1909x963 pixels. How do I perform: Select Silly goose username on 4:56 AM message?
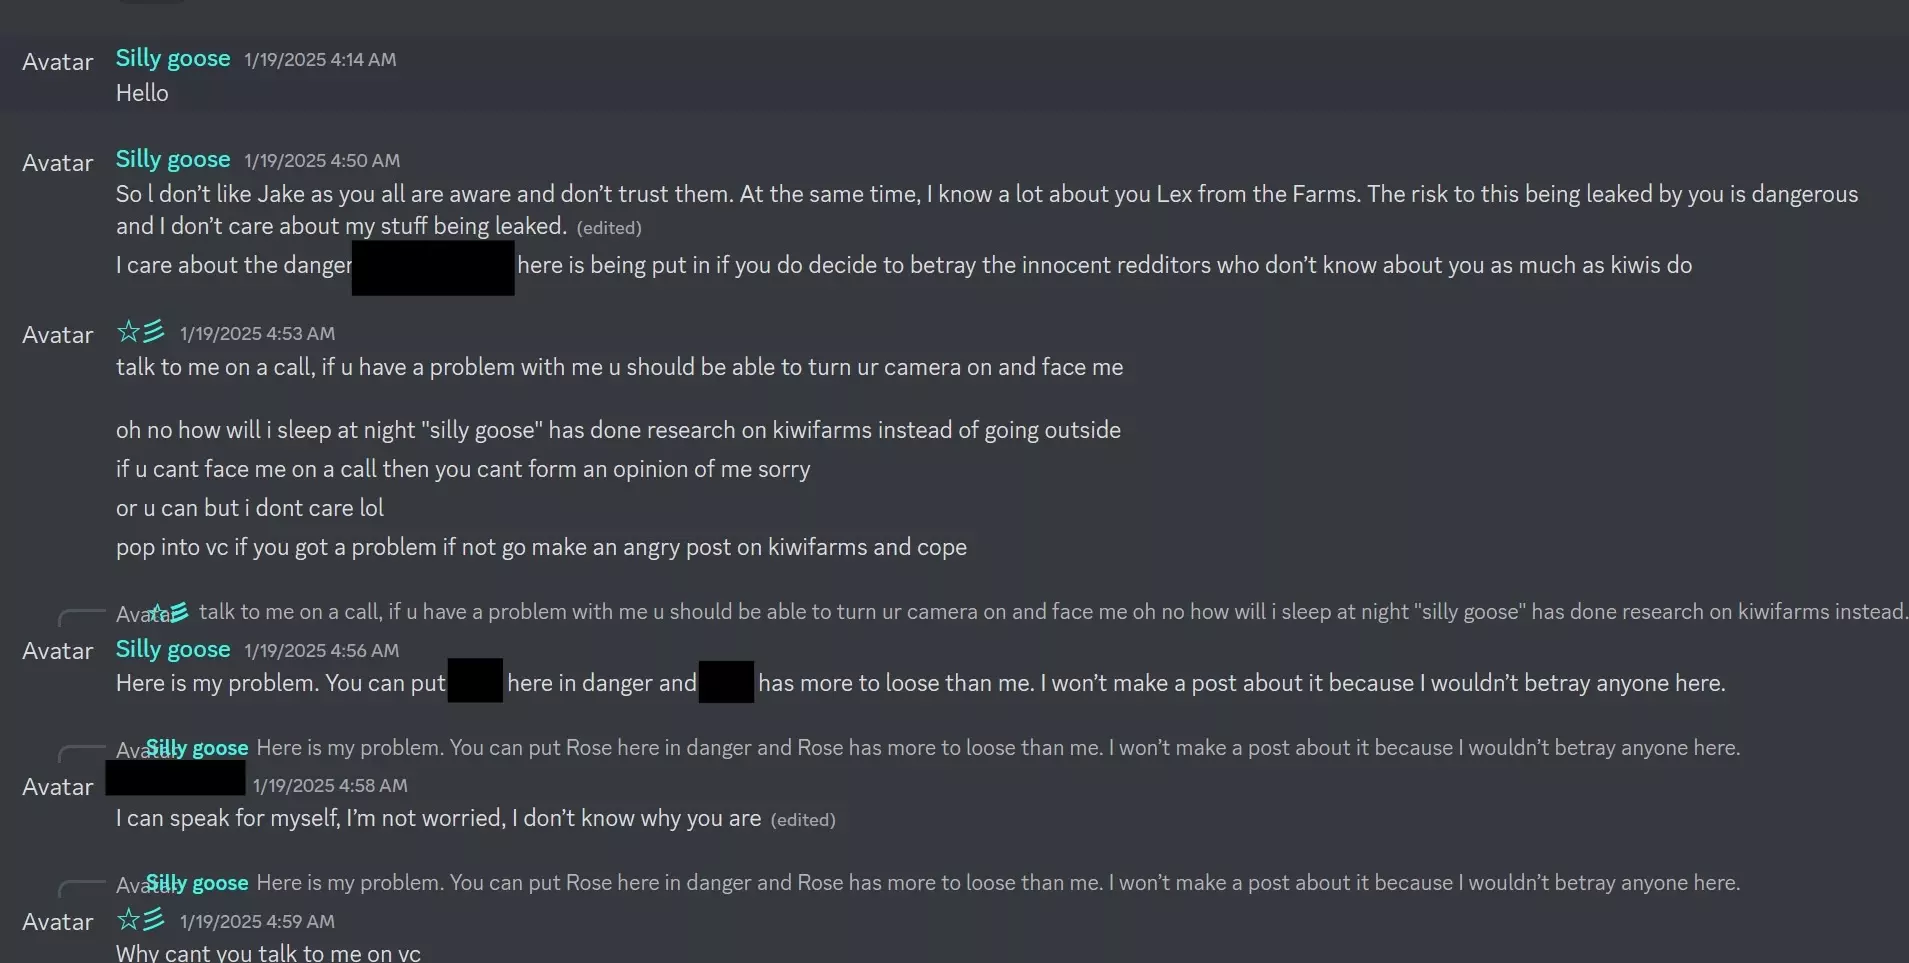coord(173,650)
